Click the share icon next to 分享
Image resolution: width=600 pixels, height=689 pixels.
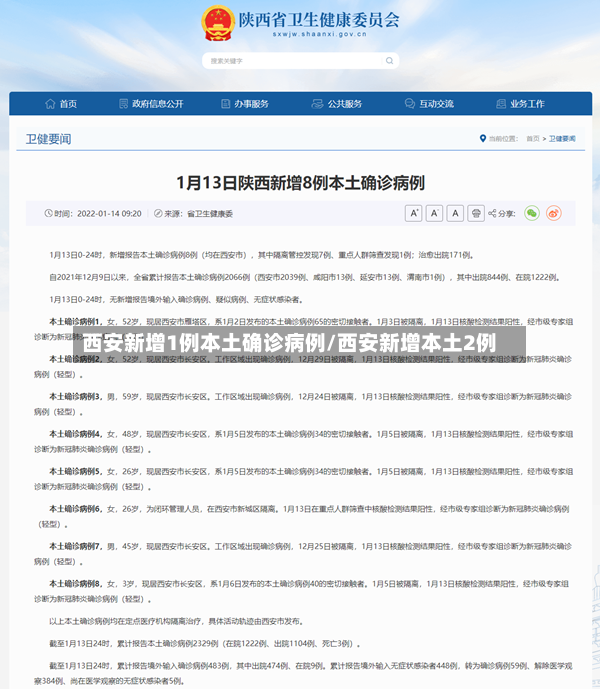point(492,214)
